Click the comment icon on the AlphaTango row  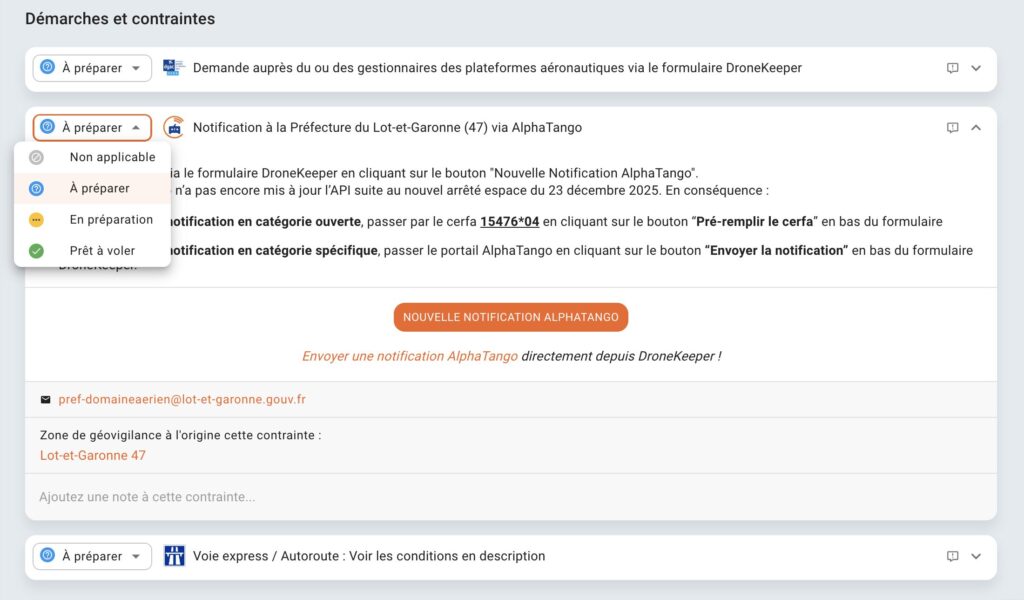tap(952, 128)
